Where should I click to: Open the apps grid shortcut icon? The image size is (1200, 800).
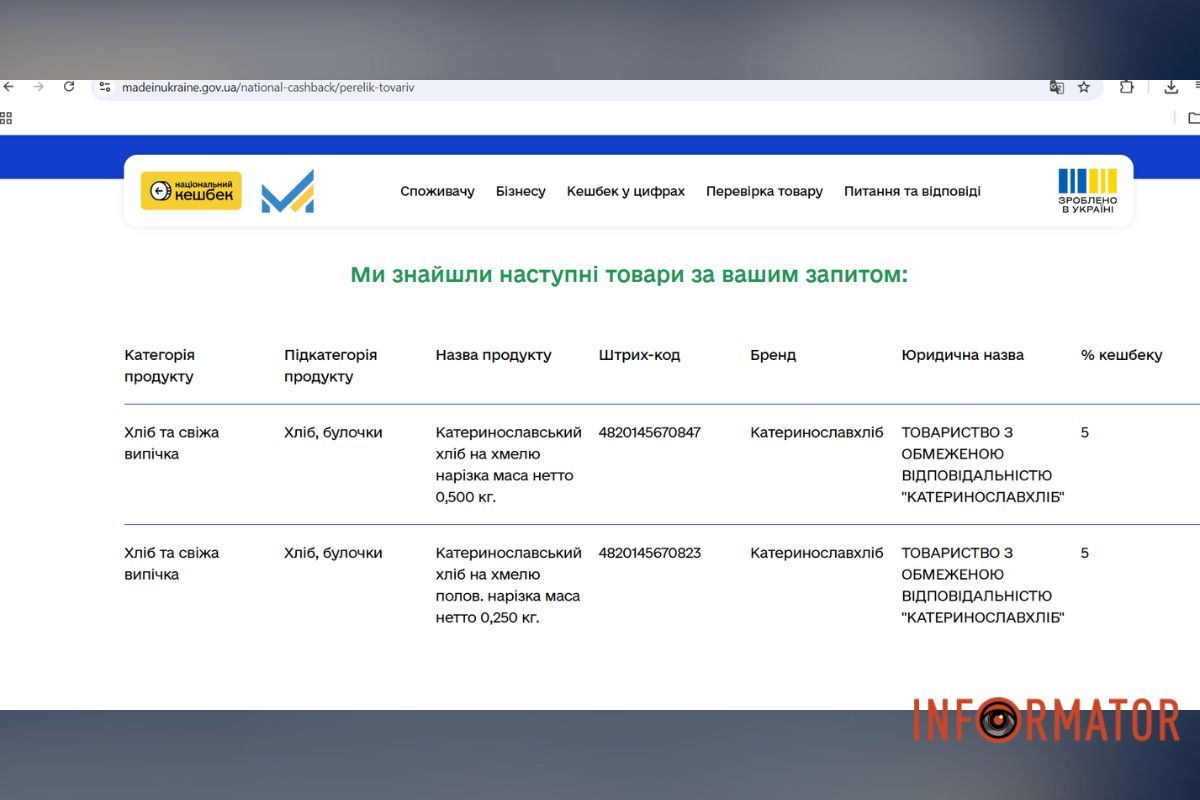coord(6,118)
